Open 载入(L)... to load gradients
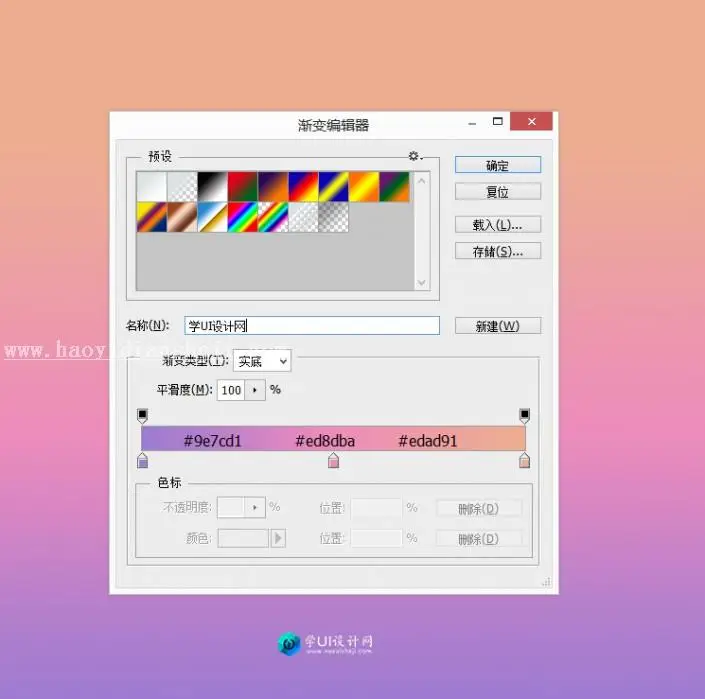Viewport: 705px width, 699px height. pyautogui.click(x=498, y=224)
